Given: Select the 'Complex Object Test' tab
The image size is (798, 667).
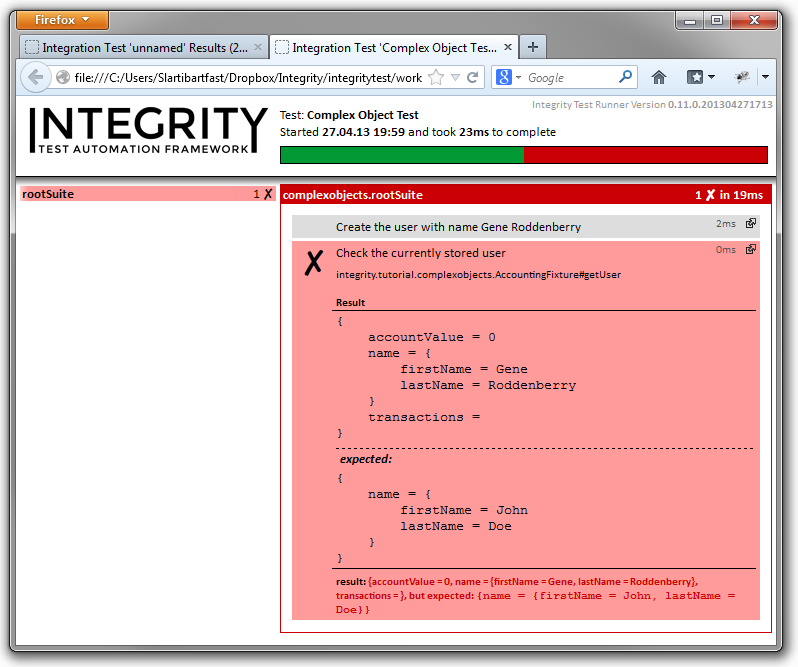Looking at the screenshot, I should tap(392, 47).
